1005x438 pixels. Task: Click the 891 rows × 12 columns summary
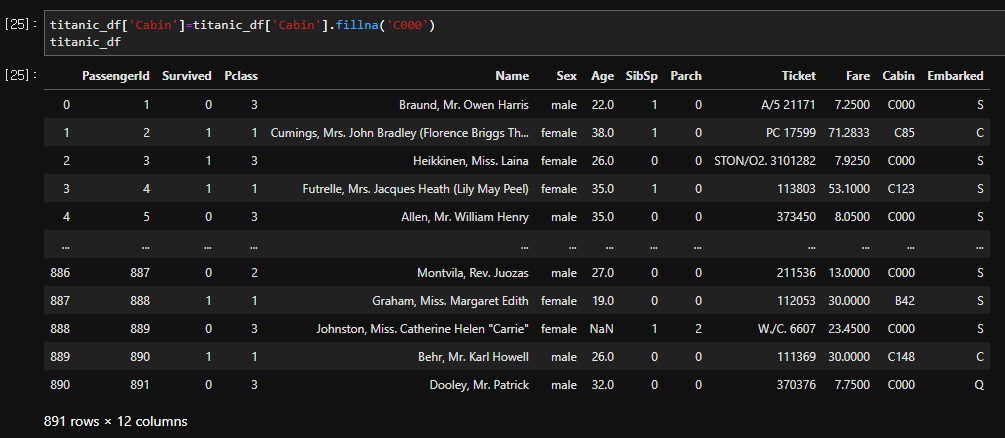click(115, 421)
